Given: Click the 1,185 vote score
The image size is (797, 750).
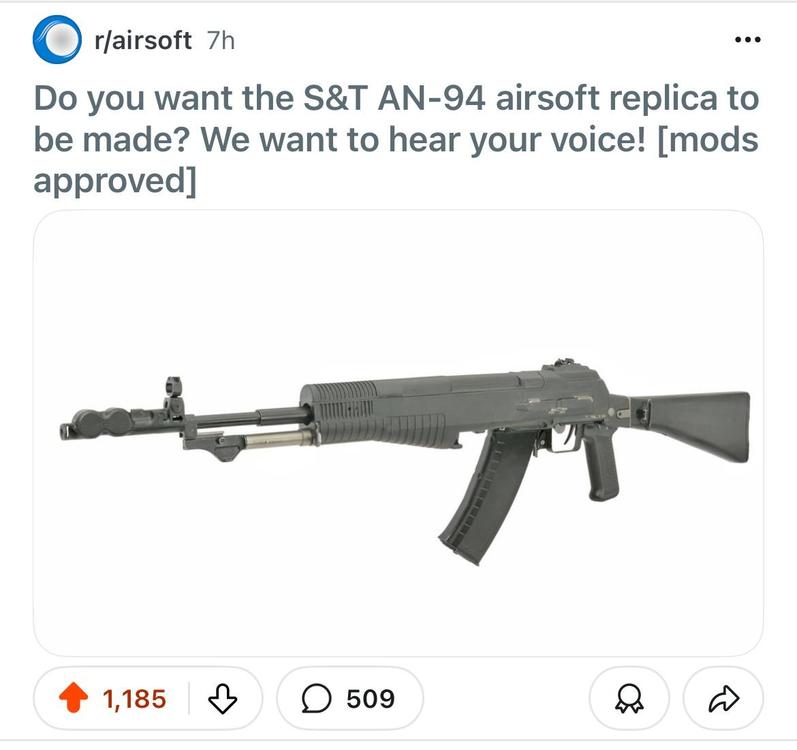Looking at the screenshot, I should tap(134, 699).
